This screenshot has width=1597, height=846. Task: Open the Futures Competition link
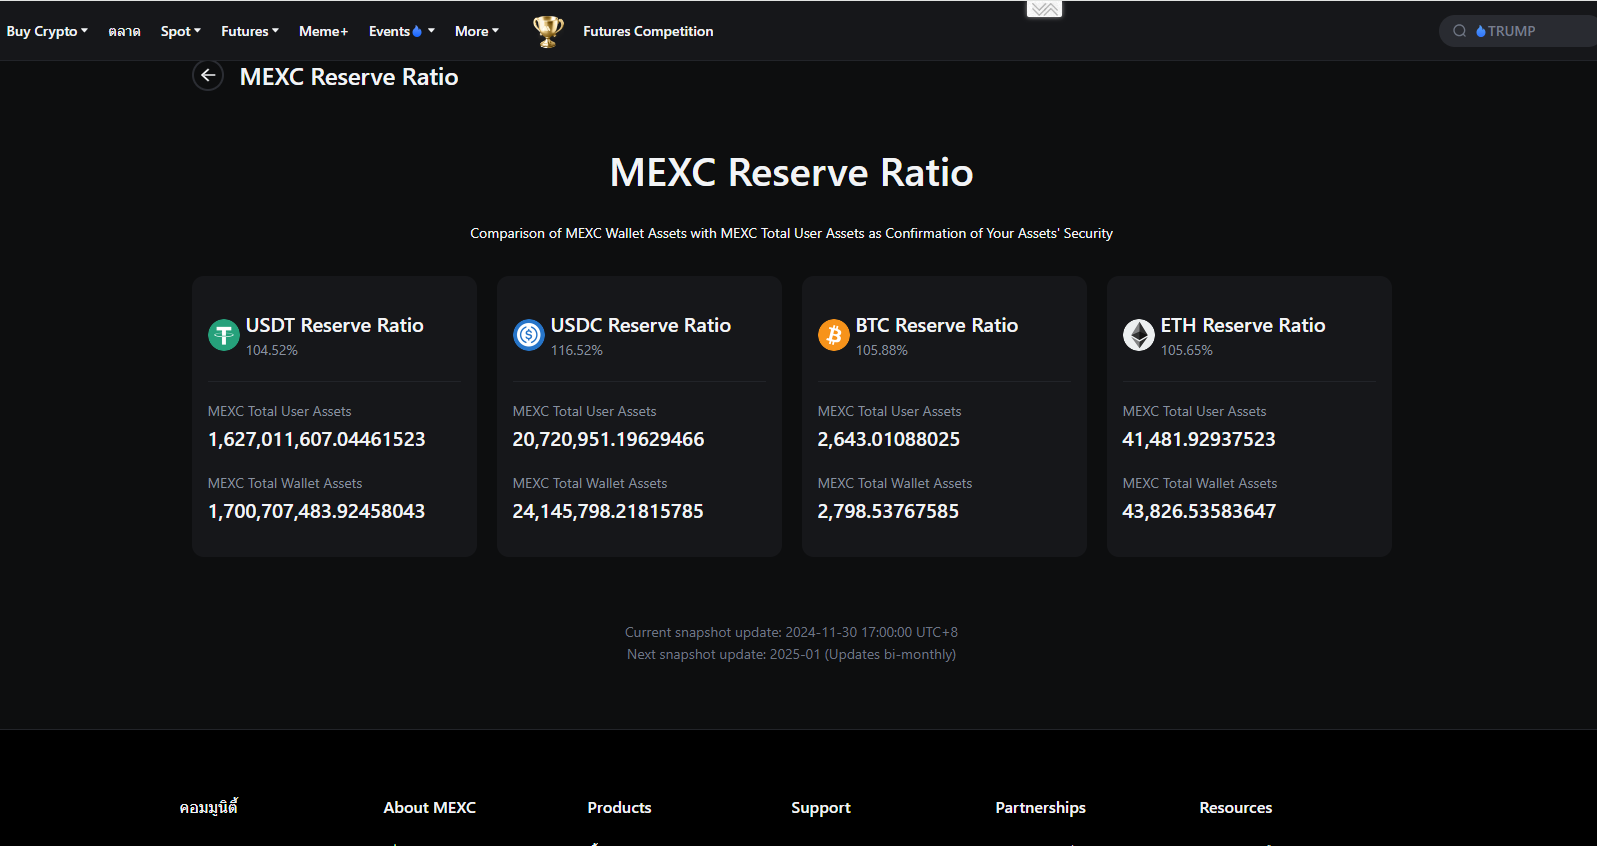point(648,31)
